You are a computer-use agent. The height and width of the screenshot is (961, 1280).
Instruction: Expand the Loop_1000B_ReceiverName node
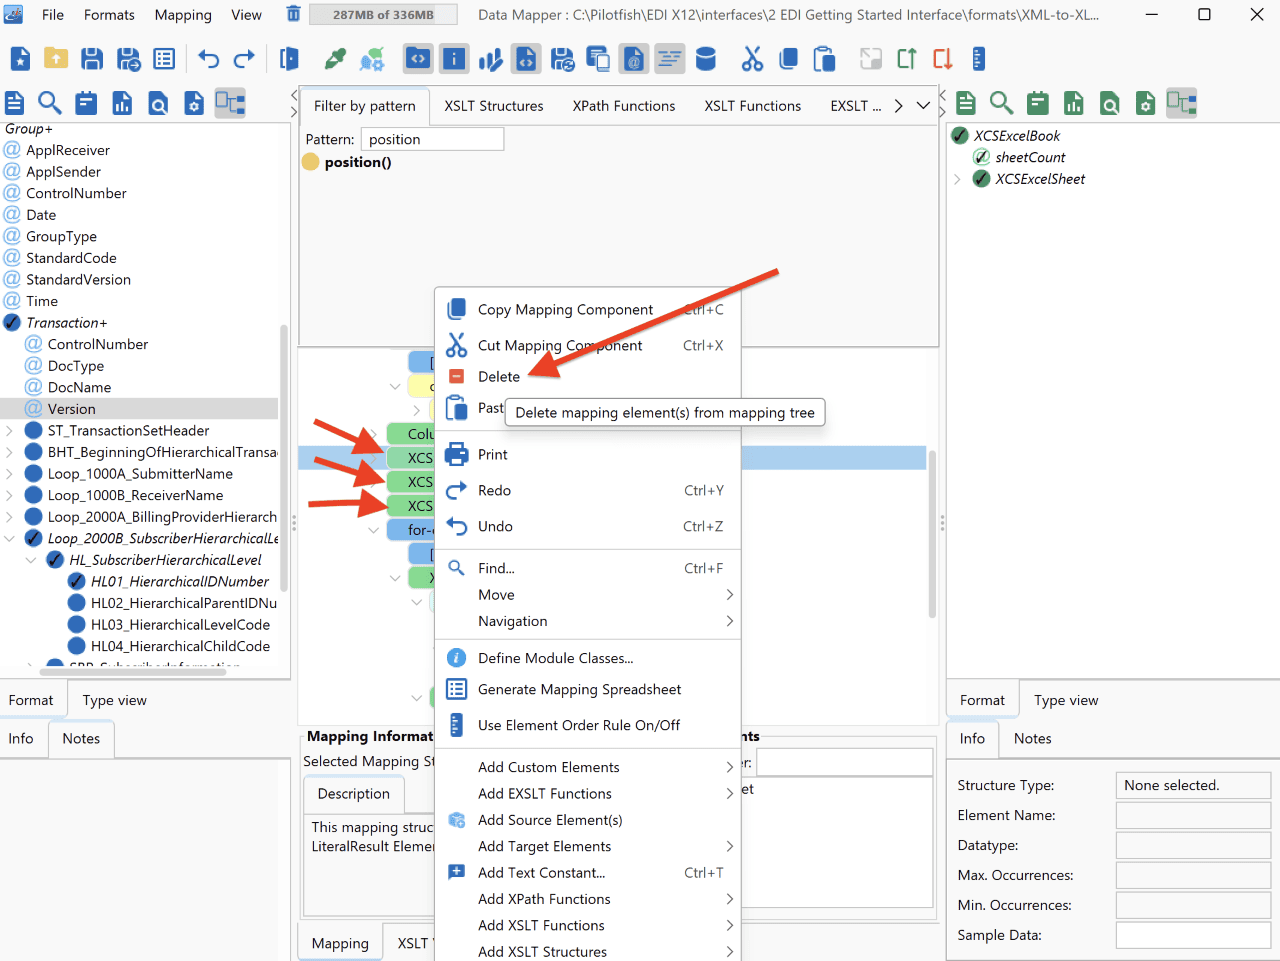pyautogui.click(x=9, y=495)
